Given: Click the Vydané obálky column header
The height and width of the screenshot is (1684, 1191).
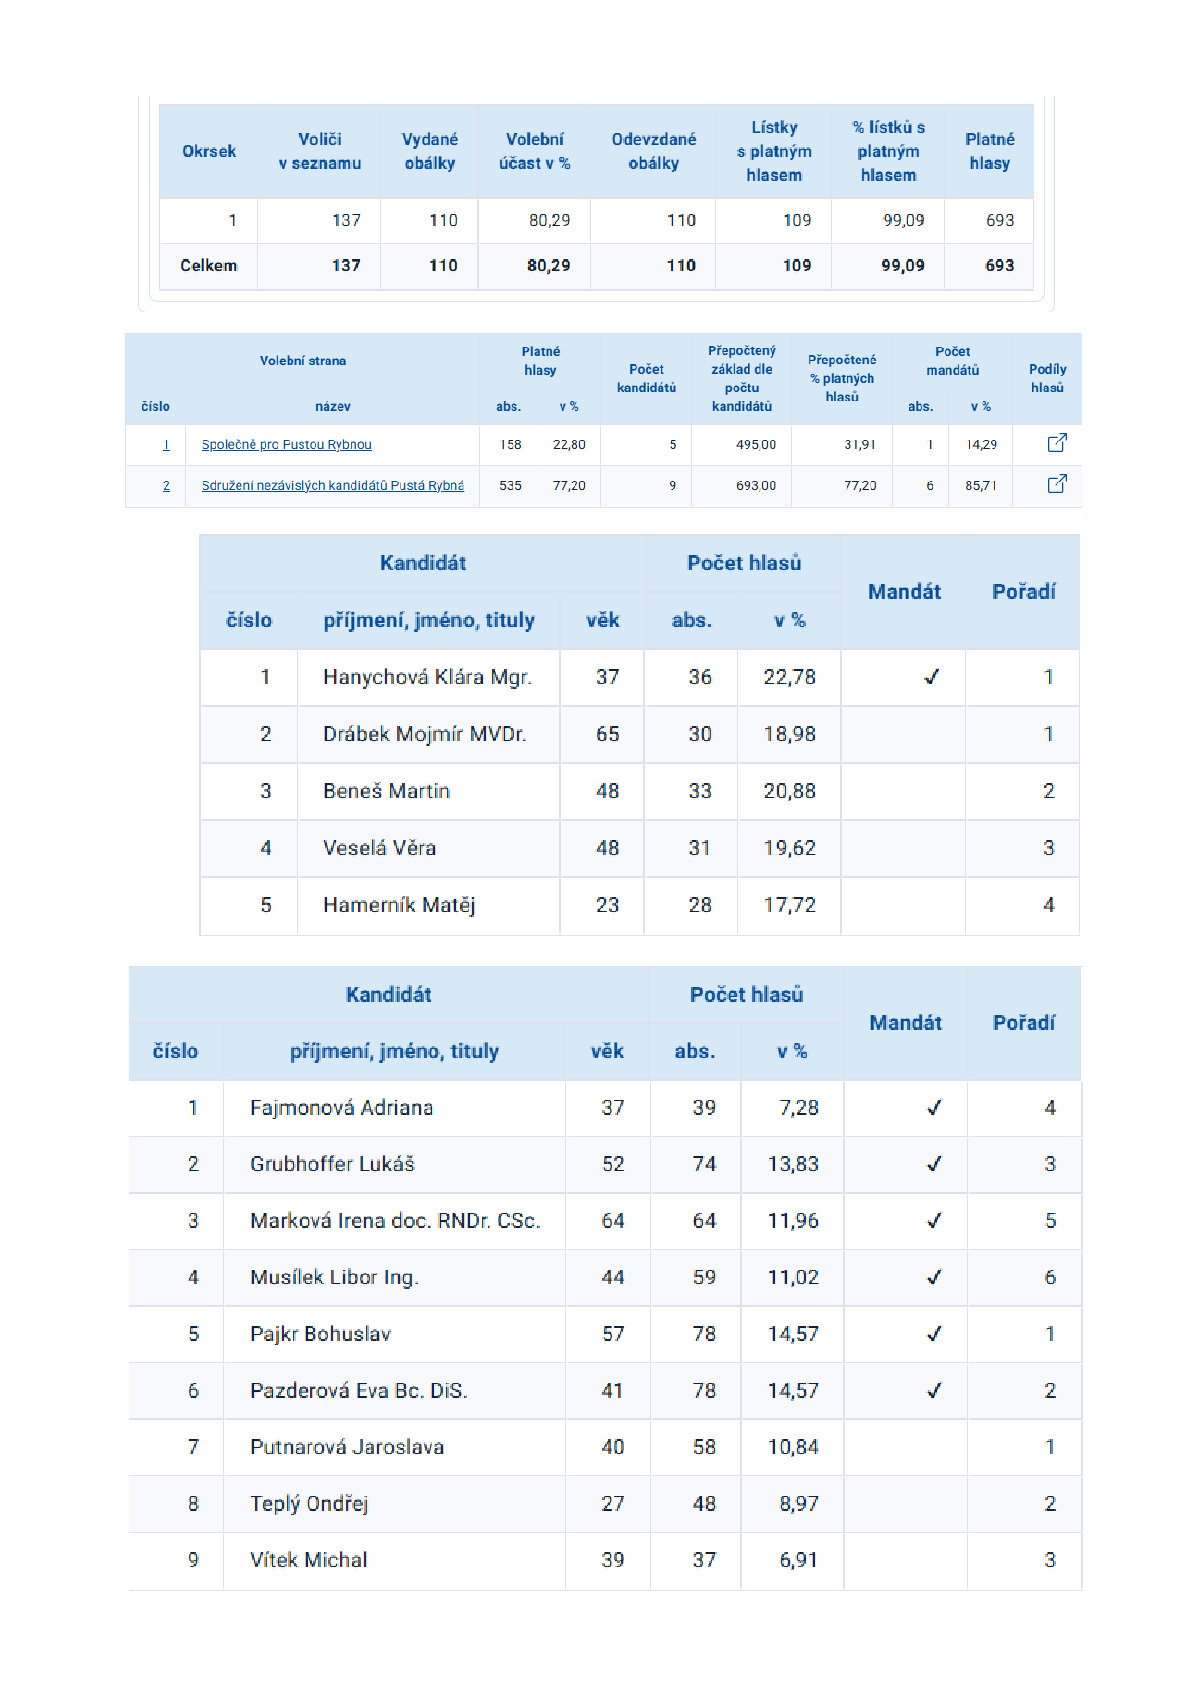Looking at the screenshot, I should [430, 151].
